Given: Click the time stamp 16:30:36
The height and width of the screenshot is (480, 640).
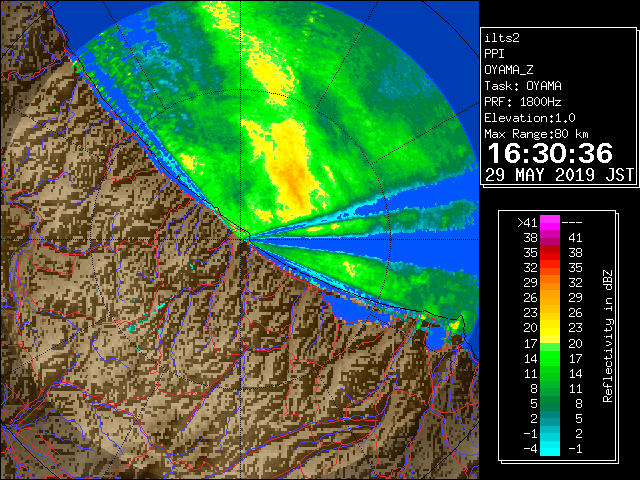Looking at the screenshot, I should coord(550,153).
